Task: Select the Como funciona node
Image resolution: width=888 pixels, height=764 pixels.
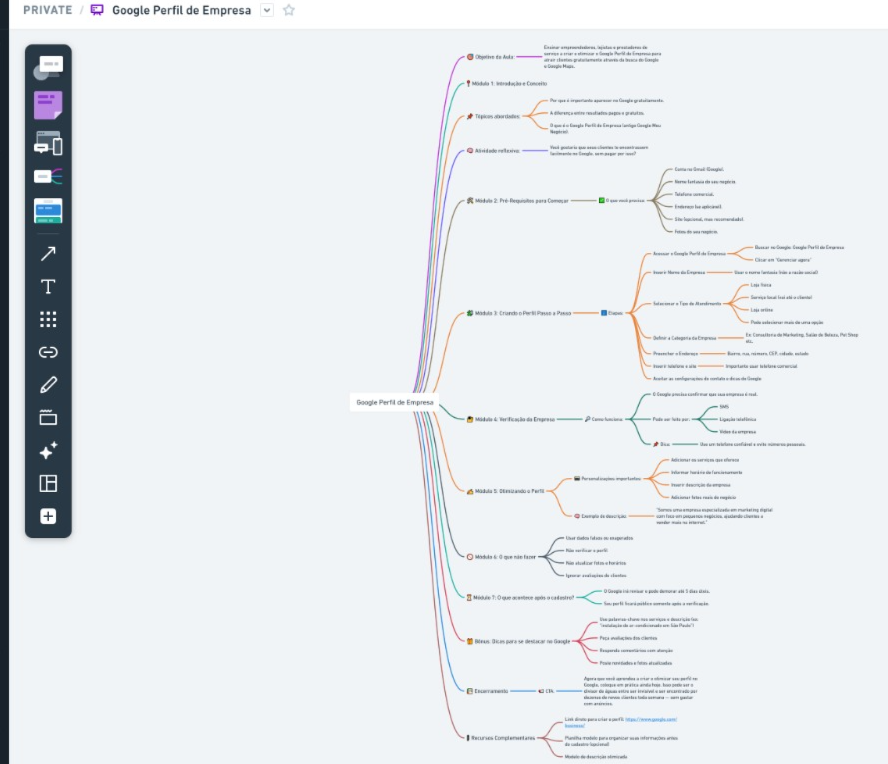Action: click(x=604, y=420)
